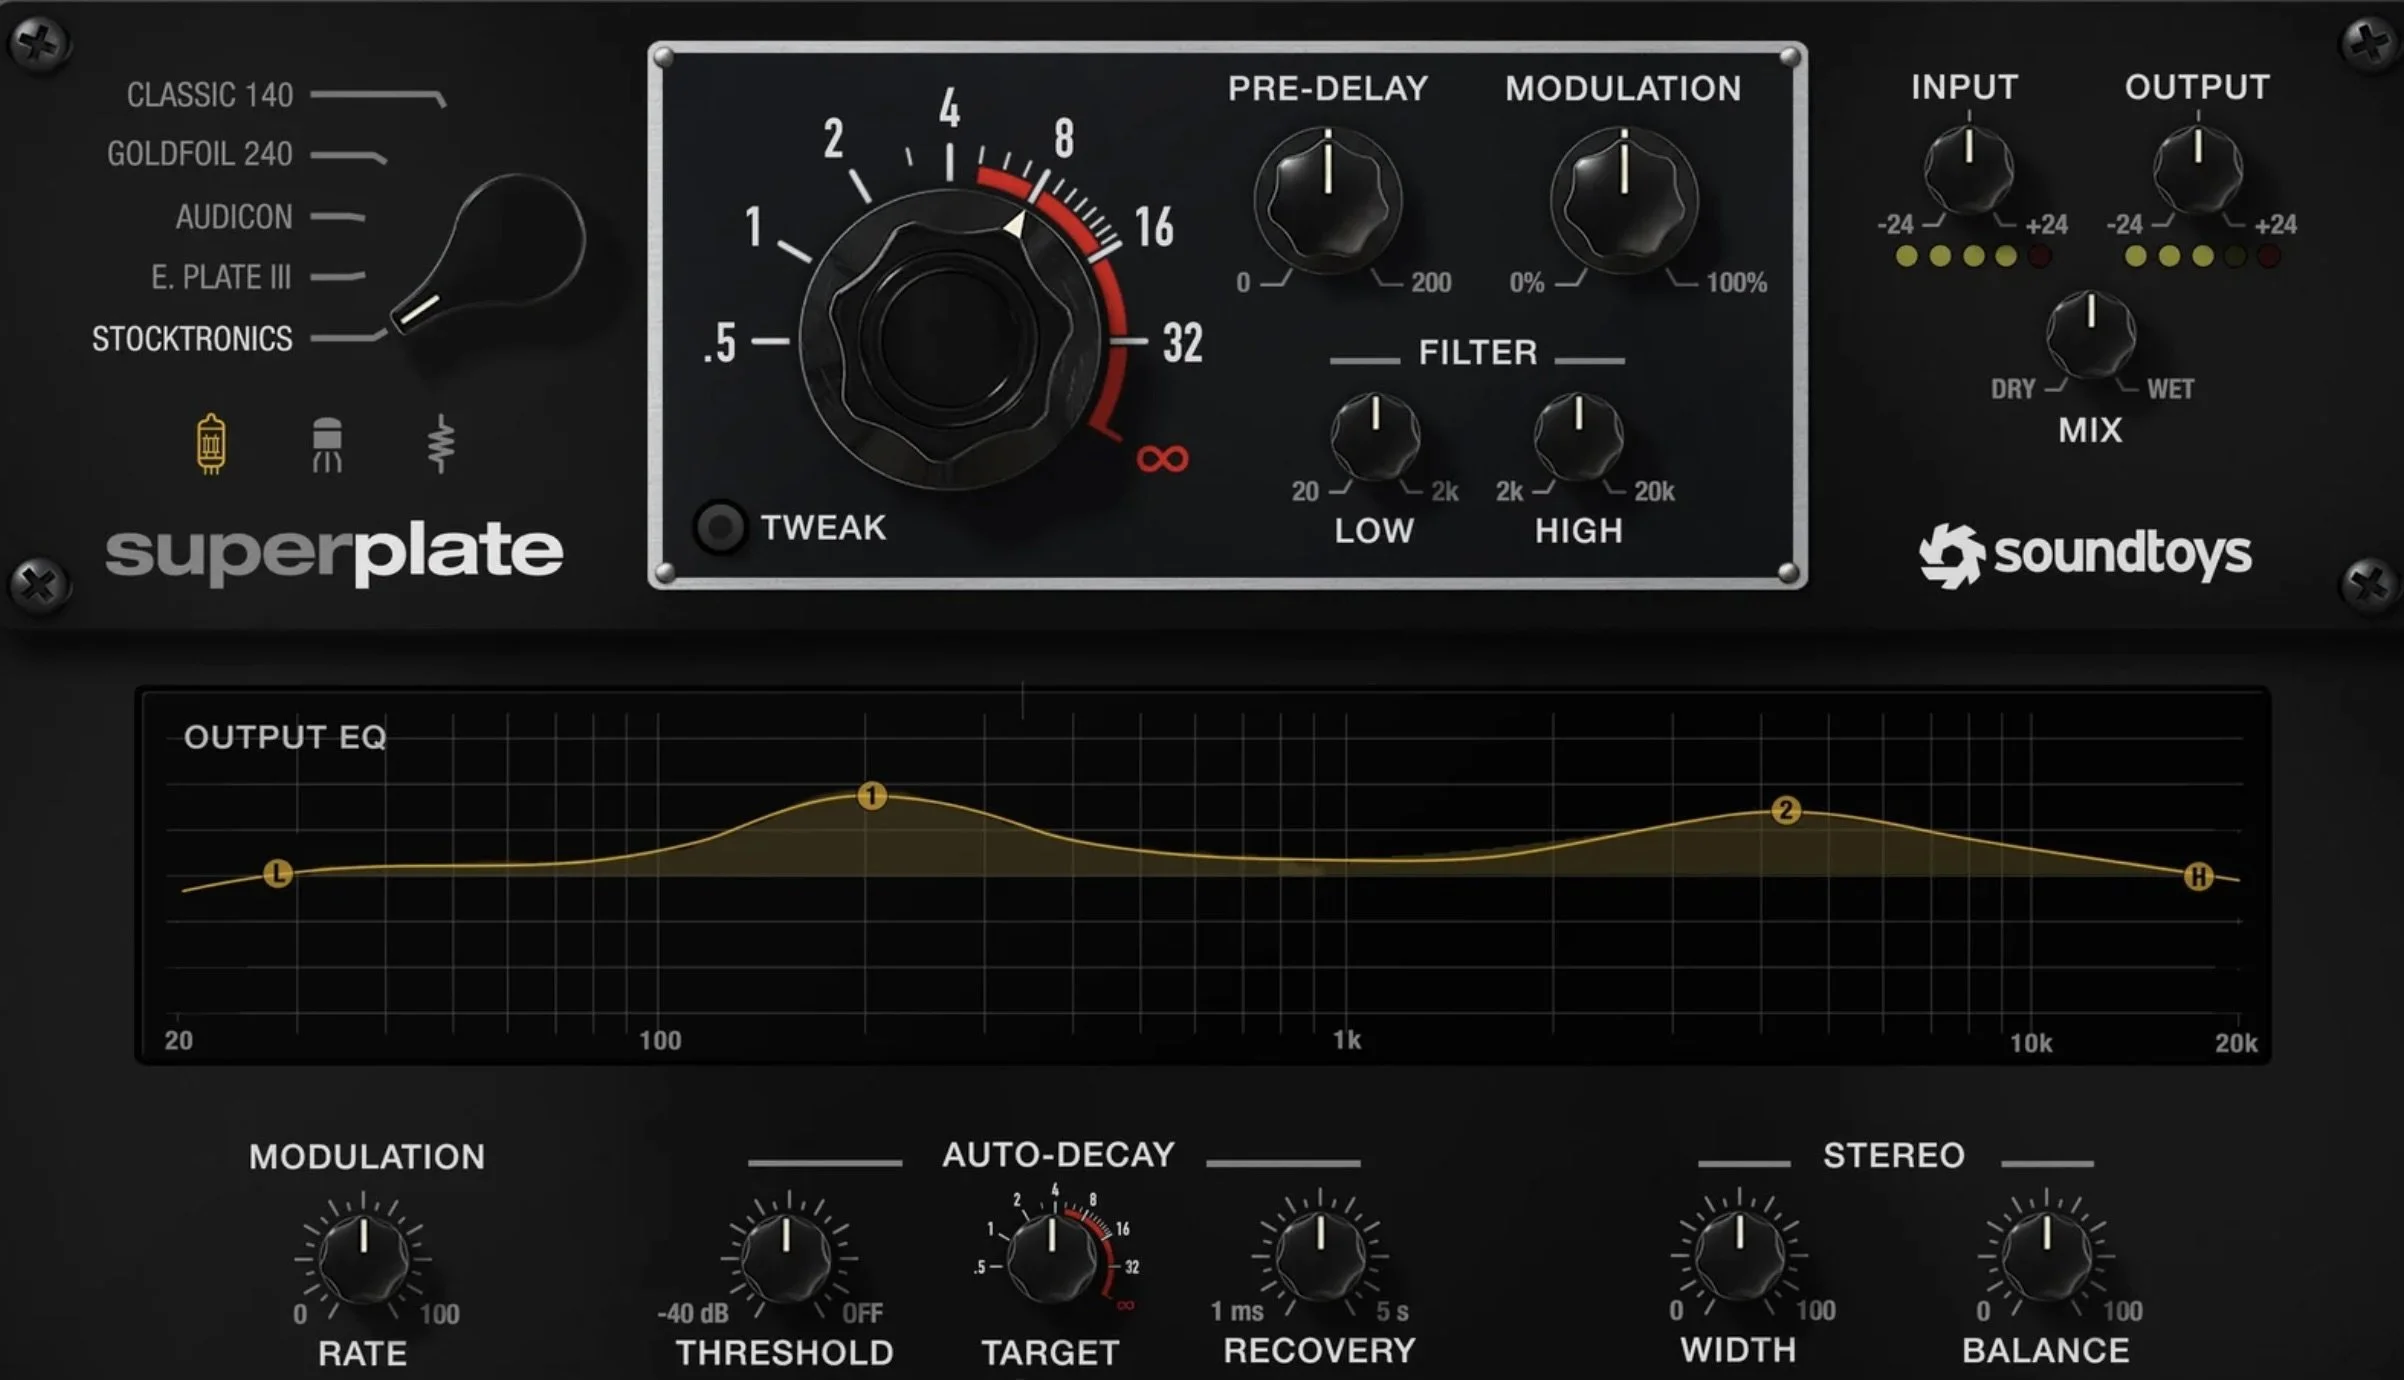2404x1380 pixels.
Task: Click the Auto-Decay Threshold knob
Action: coord(786,1256)
